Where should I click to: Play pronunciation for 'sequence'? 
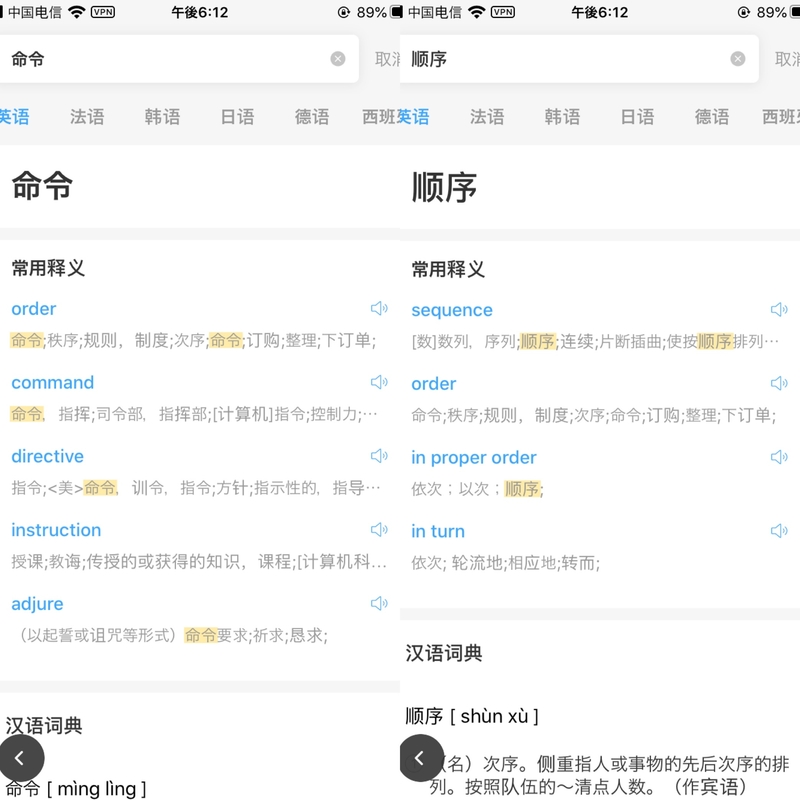(x=779, y=309)
